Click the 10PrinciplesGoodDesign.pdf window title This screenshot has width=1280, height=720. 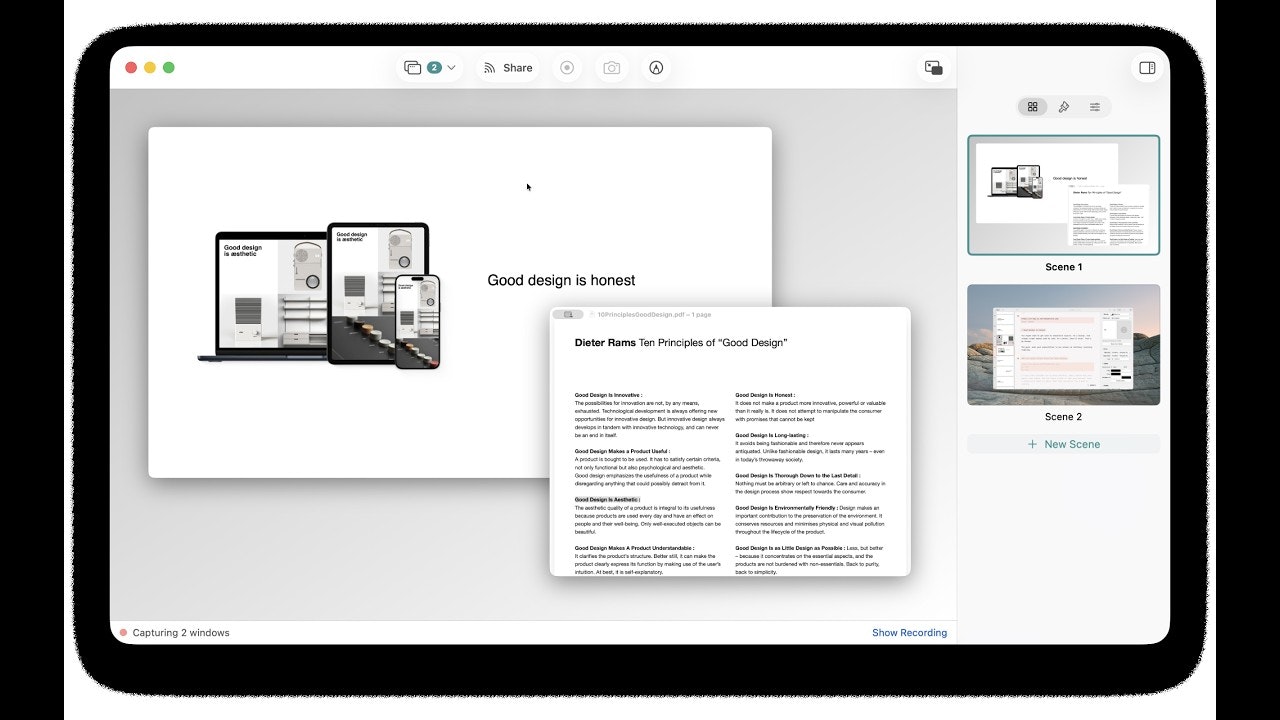click(x=654, y=314)
